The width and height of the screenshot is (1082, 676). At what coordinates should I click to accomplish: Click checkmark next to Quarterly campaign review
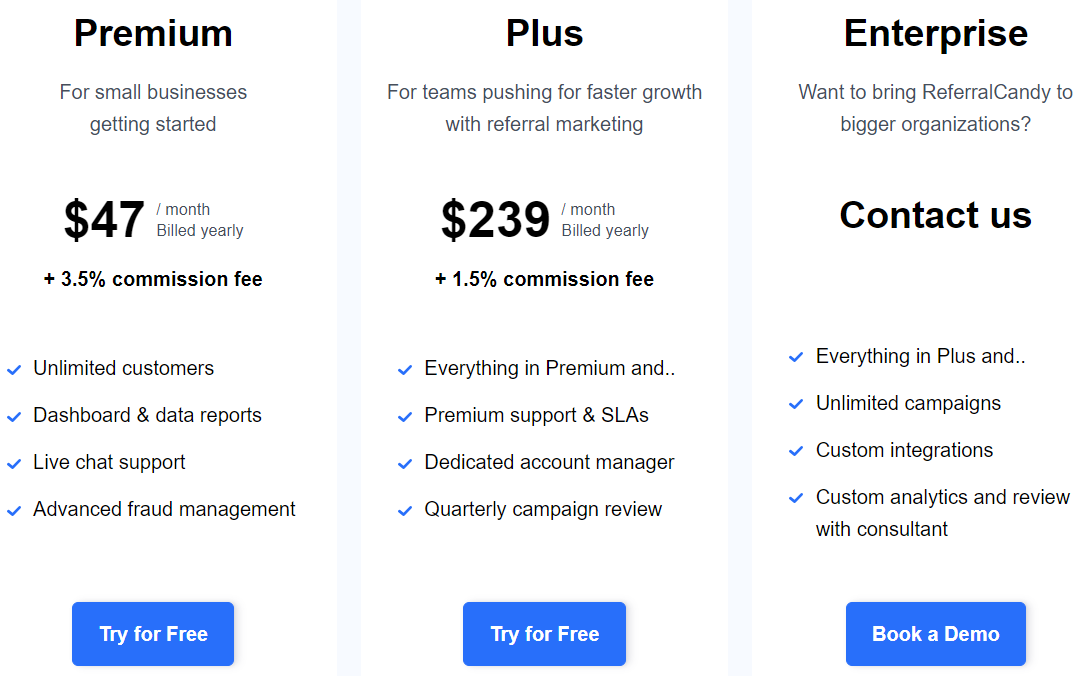(405, 511)
